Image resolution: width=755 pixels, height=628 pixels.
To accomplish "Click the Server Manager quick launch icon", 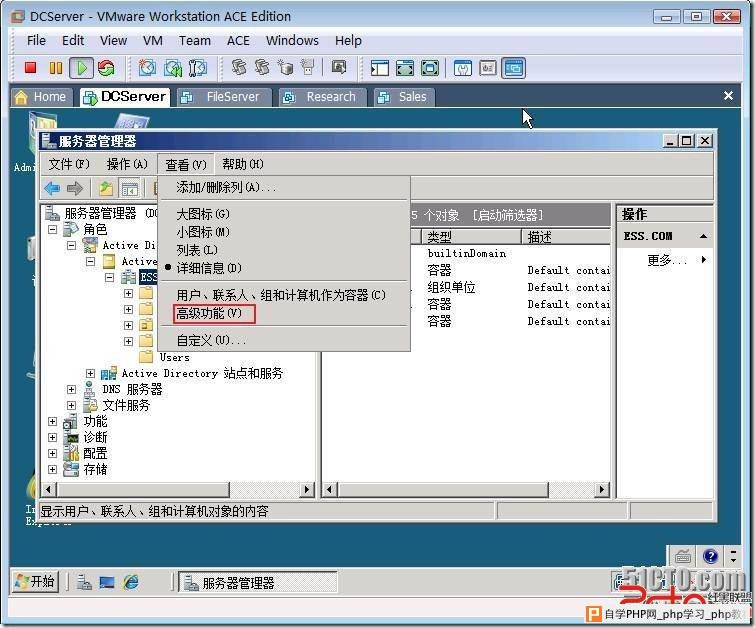I will [84, 583].
